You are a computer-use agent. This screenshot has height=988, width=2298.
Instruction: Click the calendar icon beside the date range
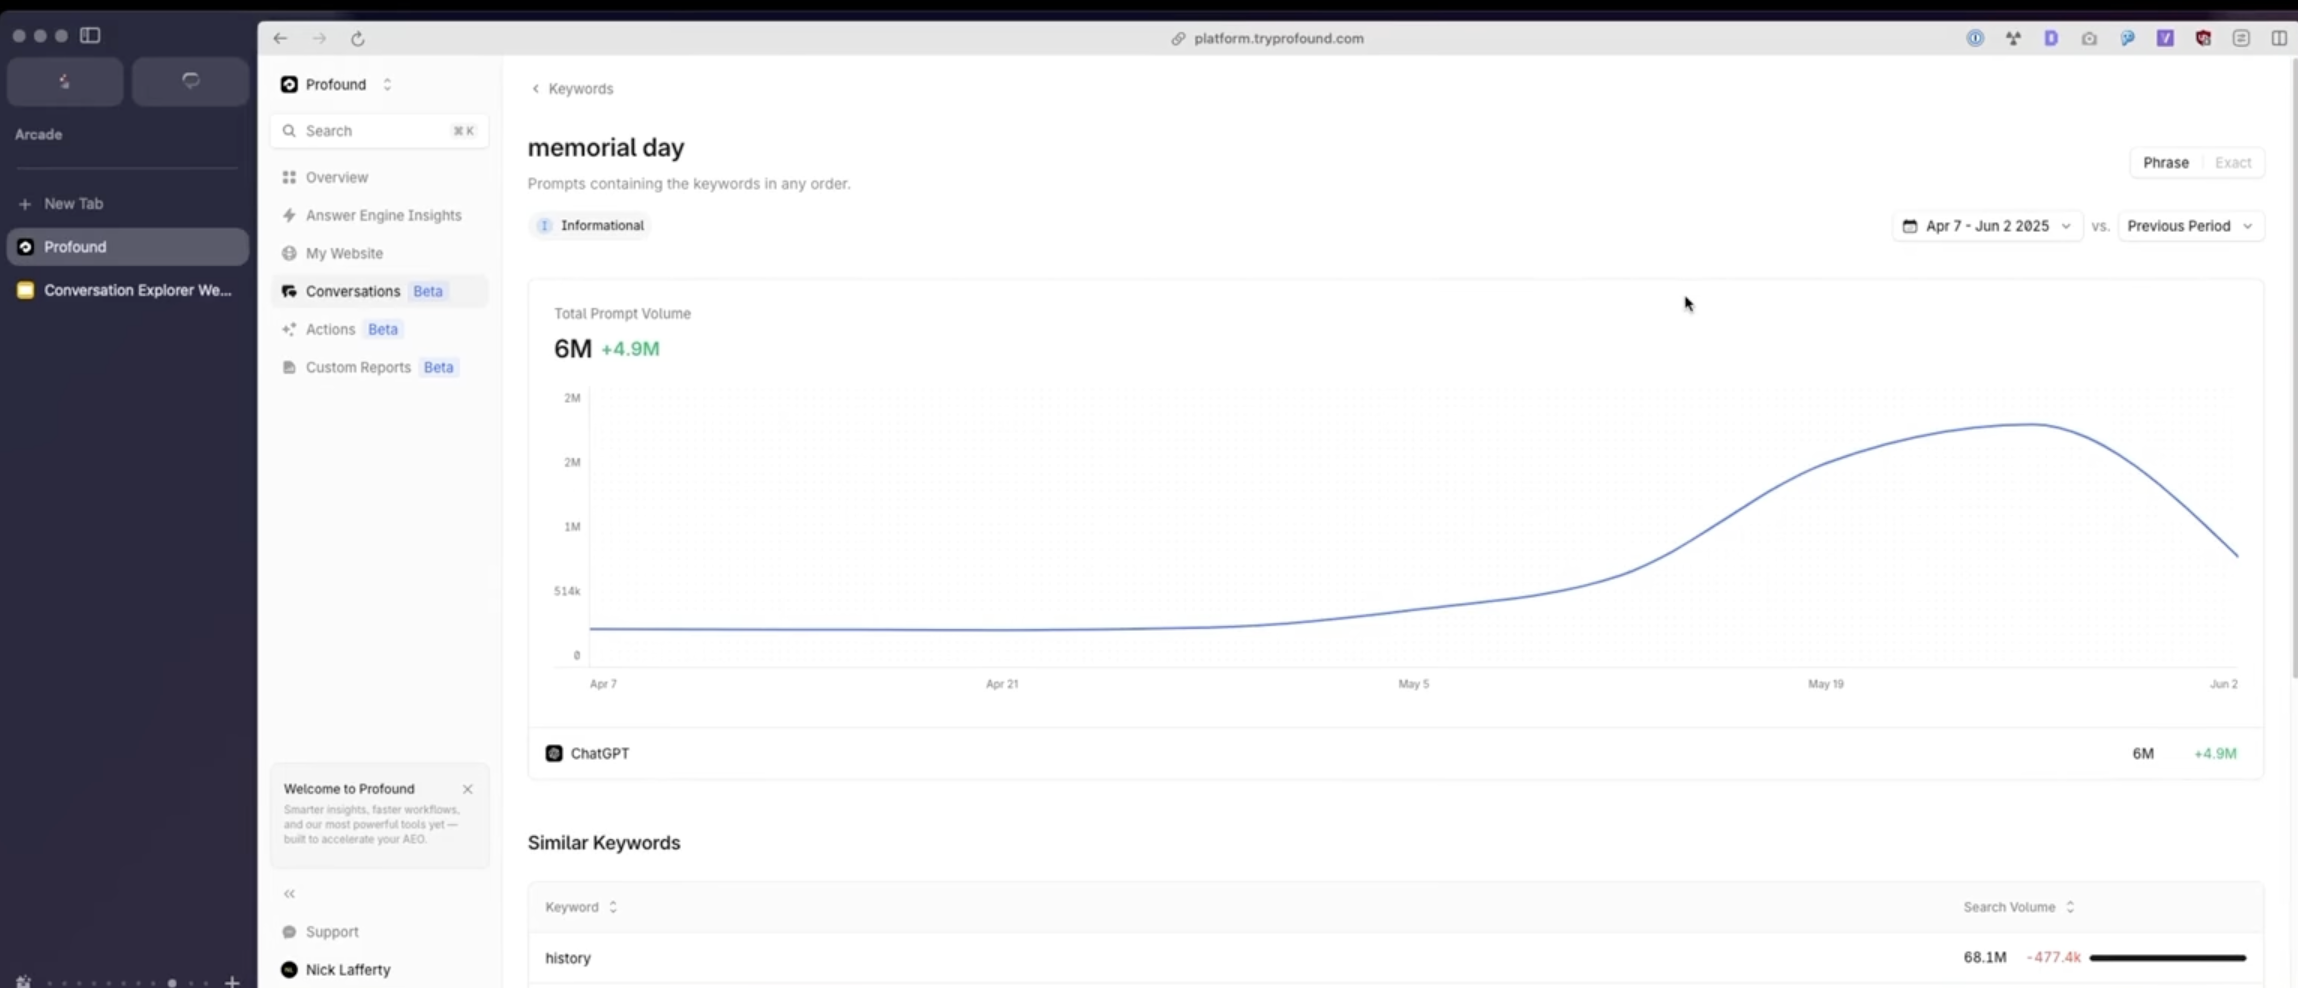1908,226
